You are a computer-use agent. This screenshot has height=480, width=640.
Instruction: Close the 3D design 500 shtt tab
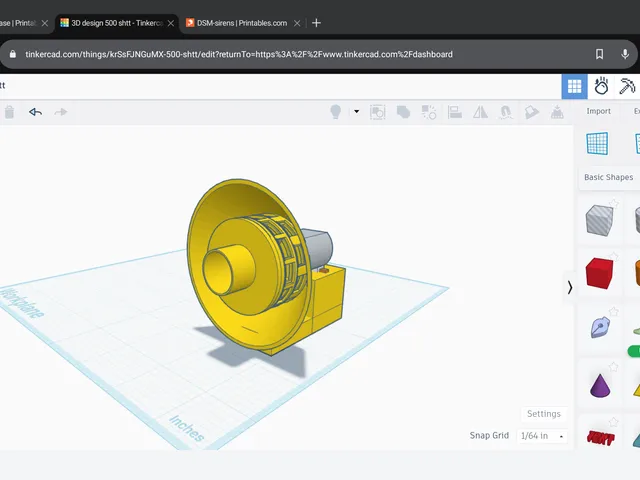pos(171,23)
